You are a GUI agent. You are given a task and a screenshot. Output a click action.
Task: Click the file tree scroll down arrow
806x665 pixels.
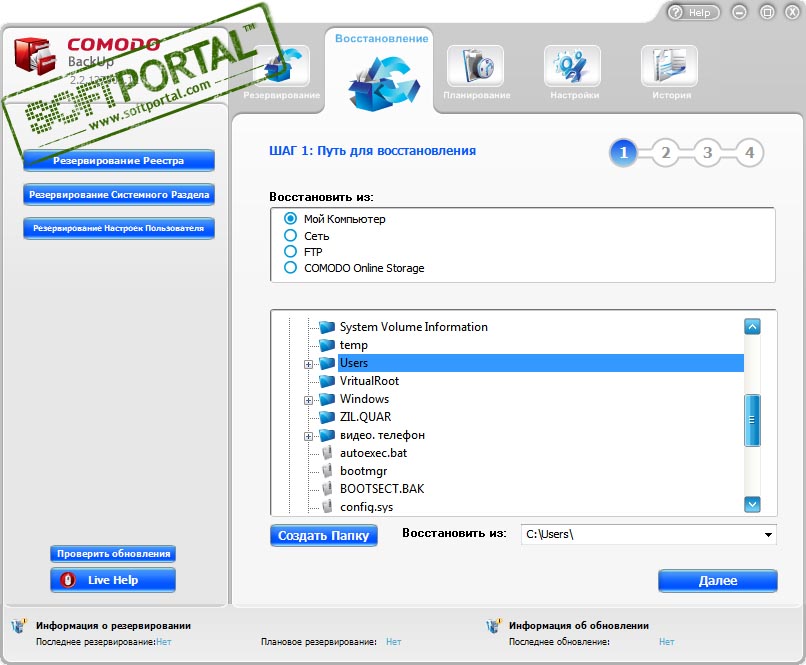click(x=752, y=504)
